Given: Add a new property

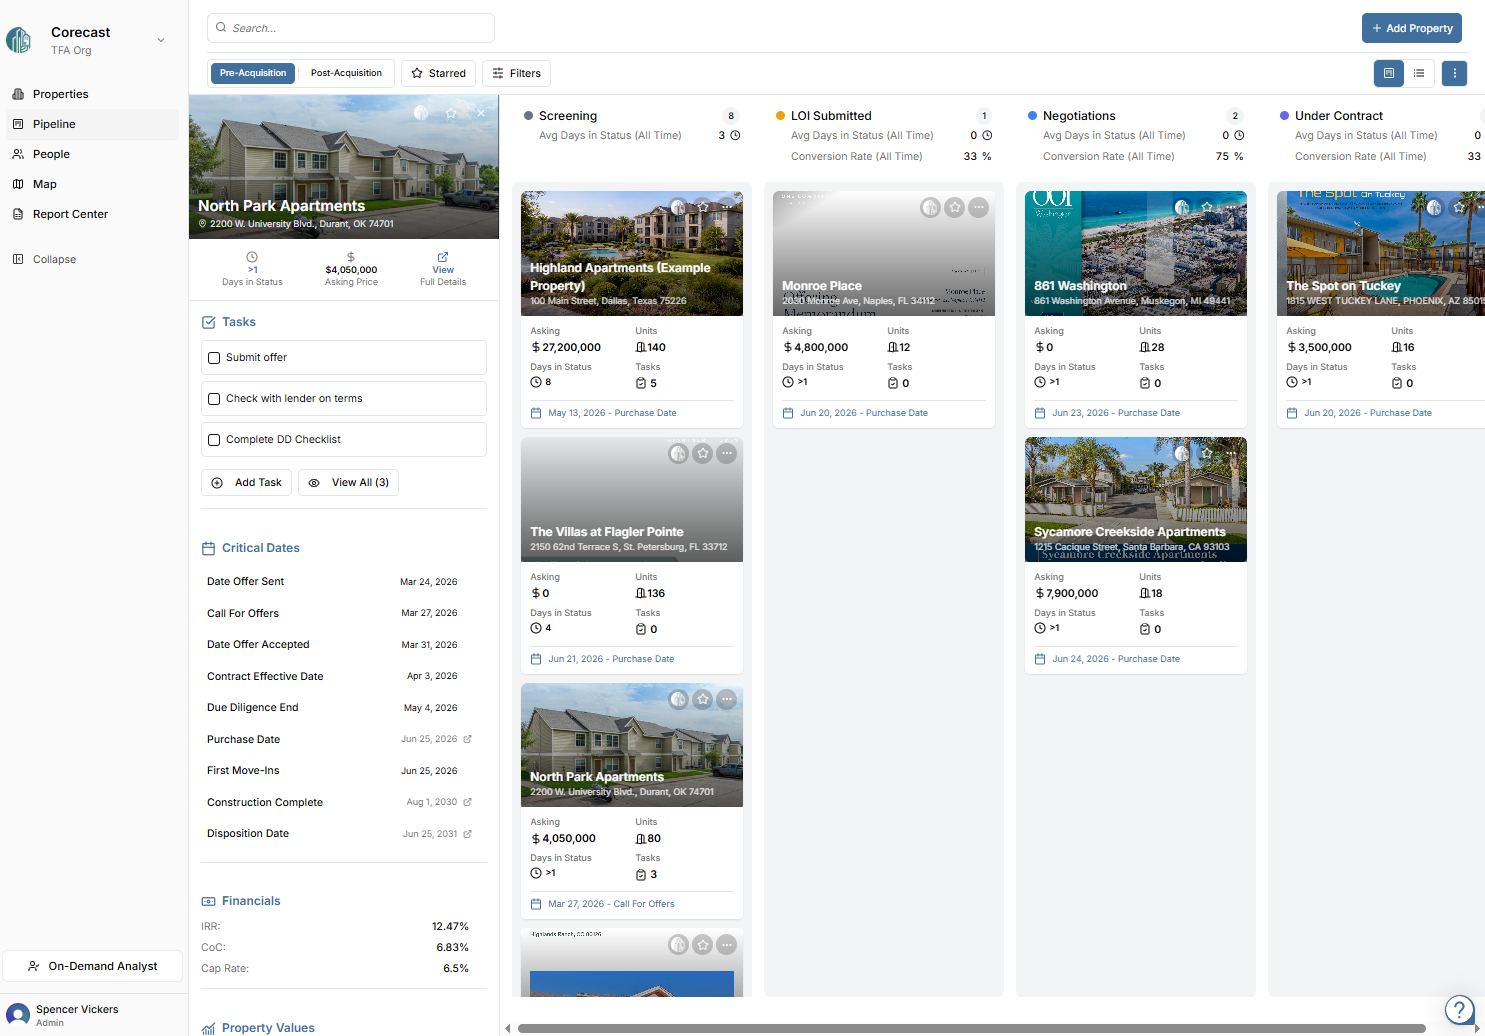Looking at the screenshot, I should click(x=1411, y=28).
